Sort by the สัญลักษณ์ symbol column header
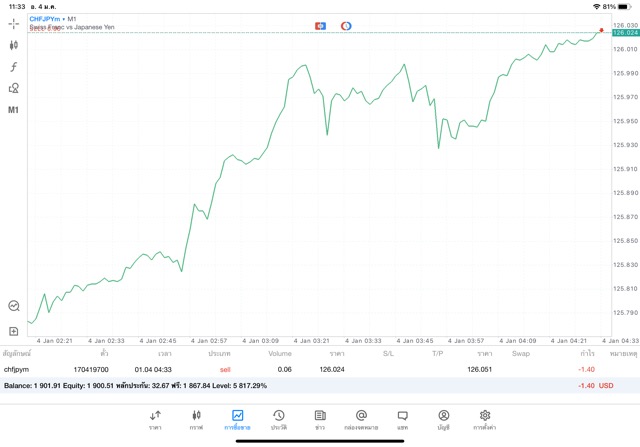This screenshot has height=447, width=640. (x=17, y=354)
